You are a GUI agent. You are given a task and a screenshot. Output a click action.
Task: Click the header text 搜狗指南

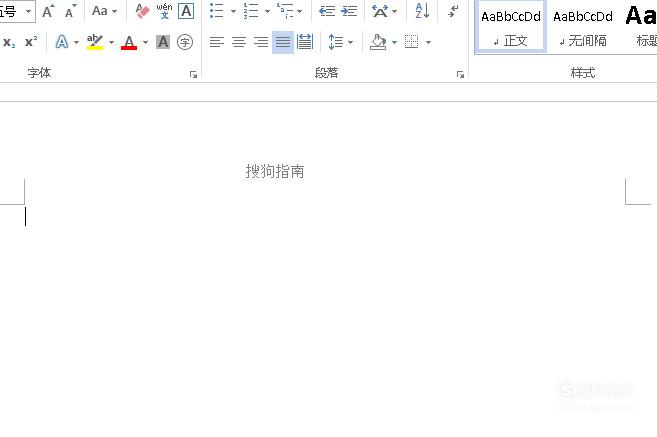point(275,171)
